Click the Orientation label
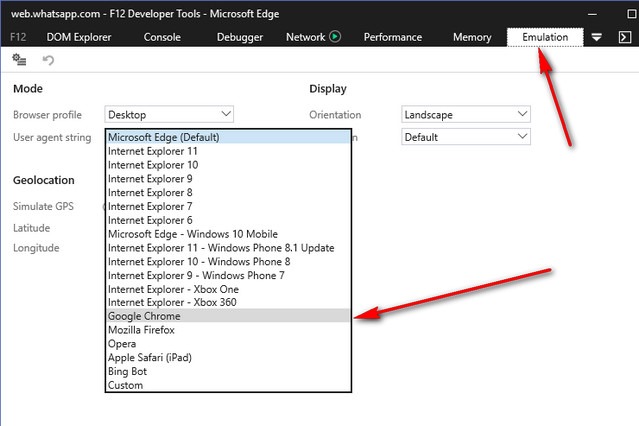Viewport: 639px width, 426px height. point(335,115)
